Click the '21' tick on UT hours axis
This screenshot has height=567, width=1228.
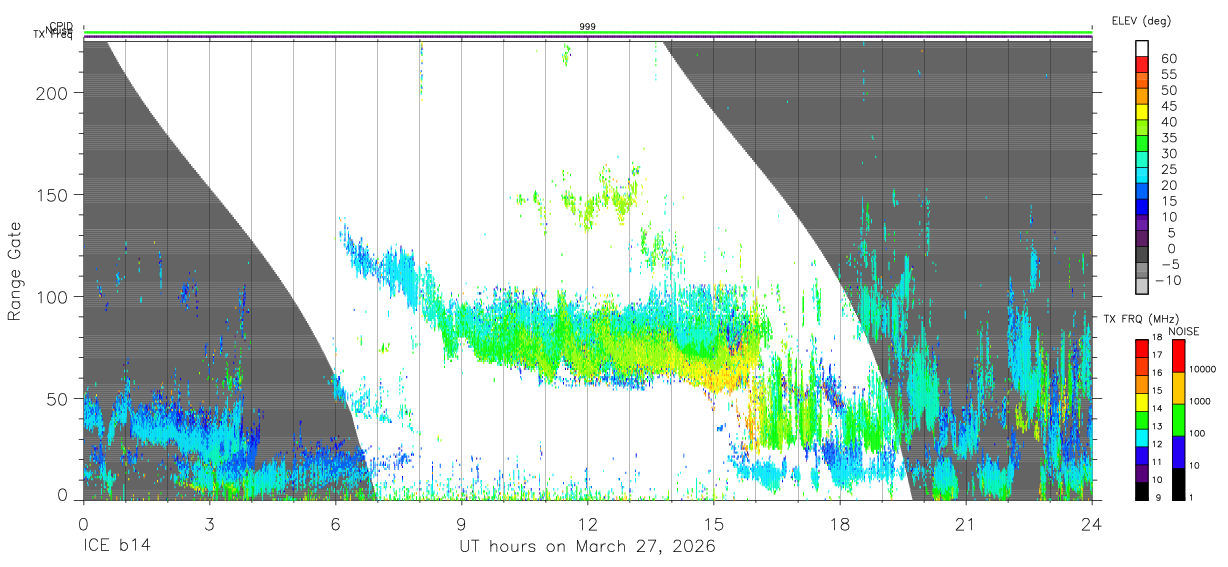966,525
